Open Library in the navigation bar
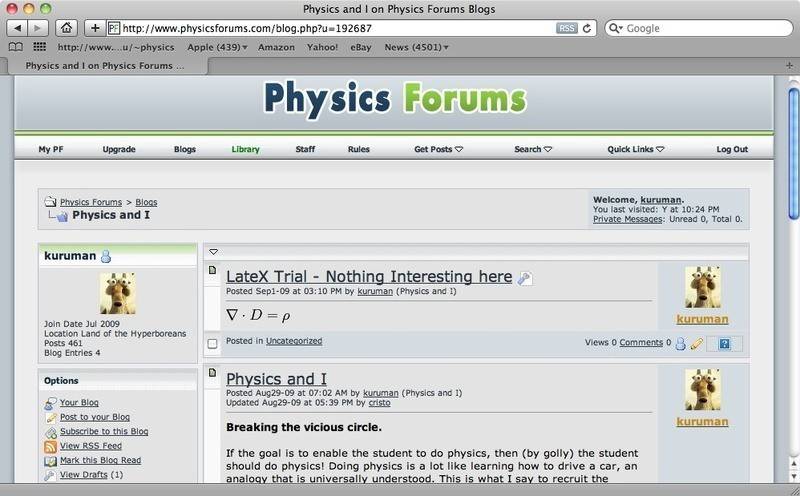The width and height of the screenshot is (800, 496). 245,149
